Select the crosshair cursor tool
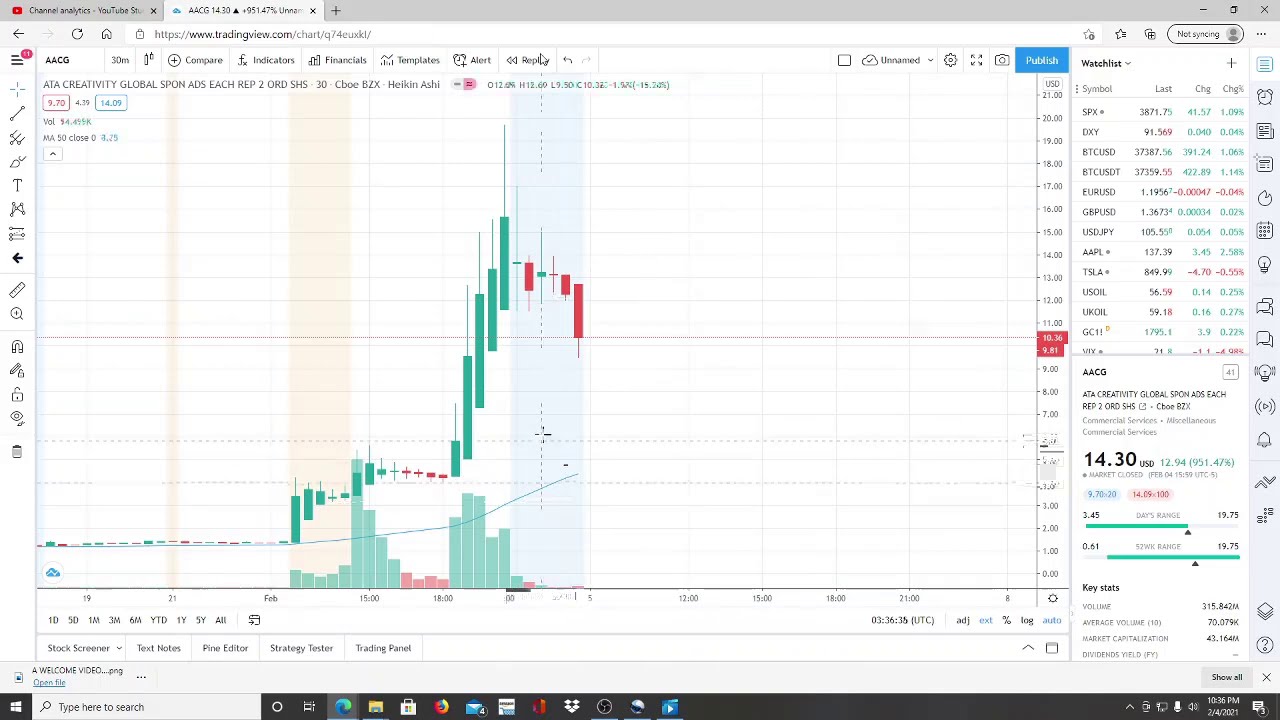Viewport: 1280px width, 720px height. [x=17, y=89]
